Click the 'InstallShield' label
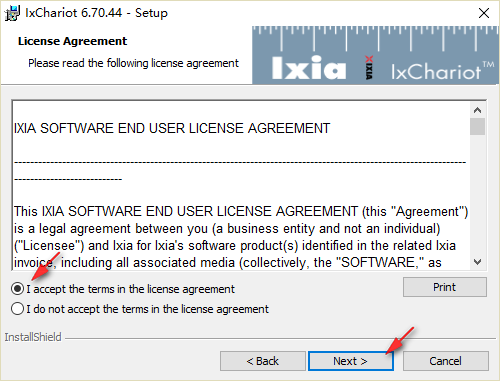 click(33, 337)
